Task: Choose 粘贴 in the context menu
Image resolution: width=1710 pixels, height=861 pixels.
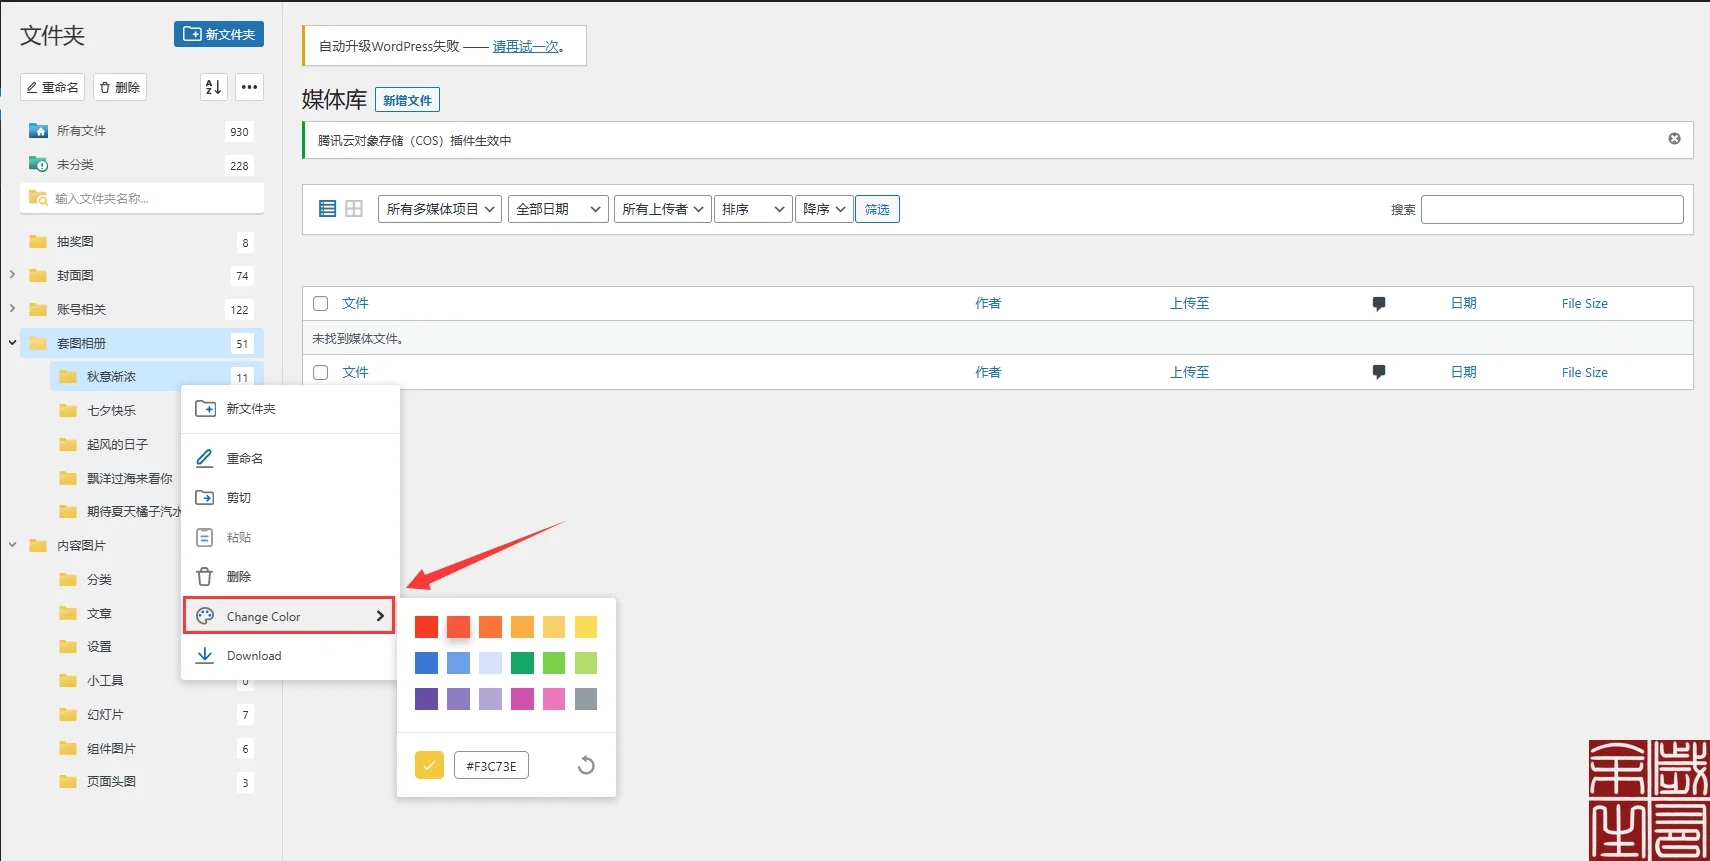Action: [x=290, y=537]
